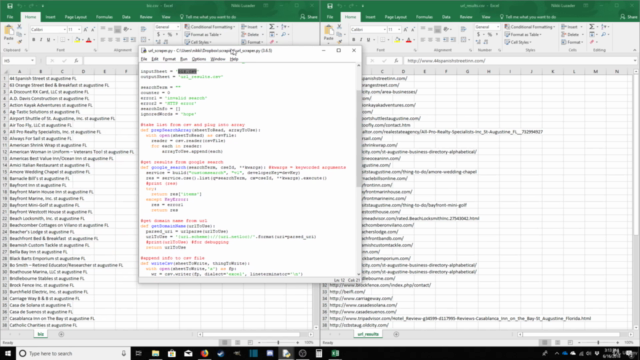Apply percent style in url_results window
This screenshot has height=360, width=640.
[489, 35]
